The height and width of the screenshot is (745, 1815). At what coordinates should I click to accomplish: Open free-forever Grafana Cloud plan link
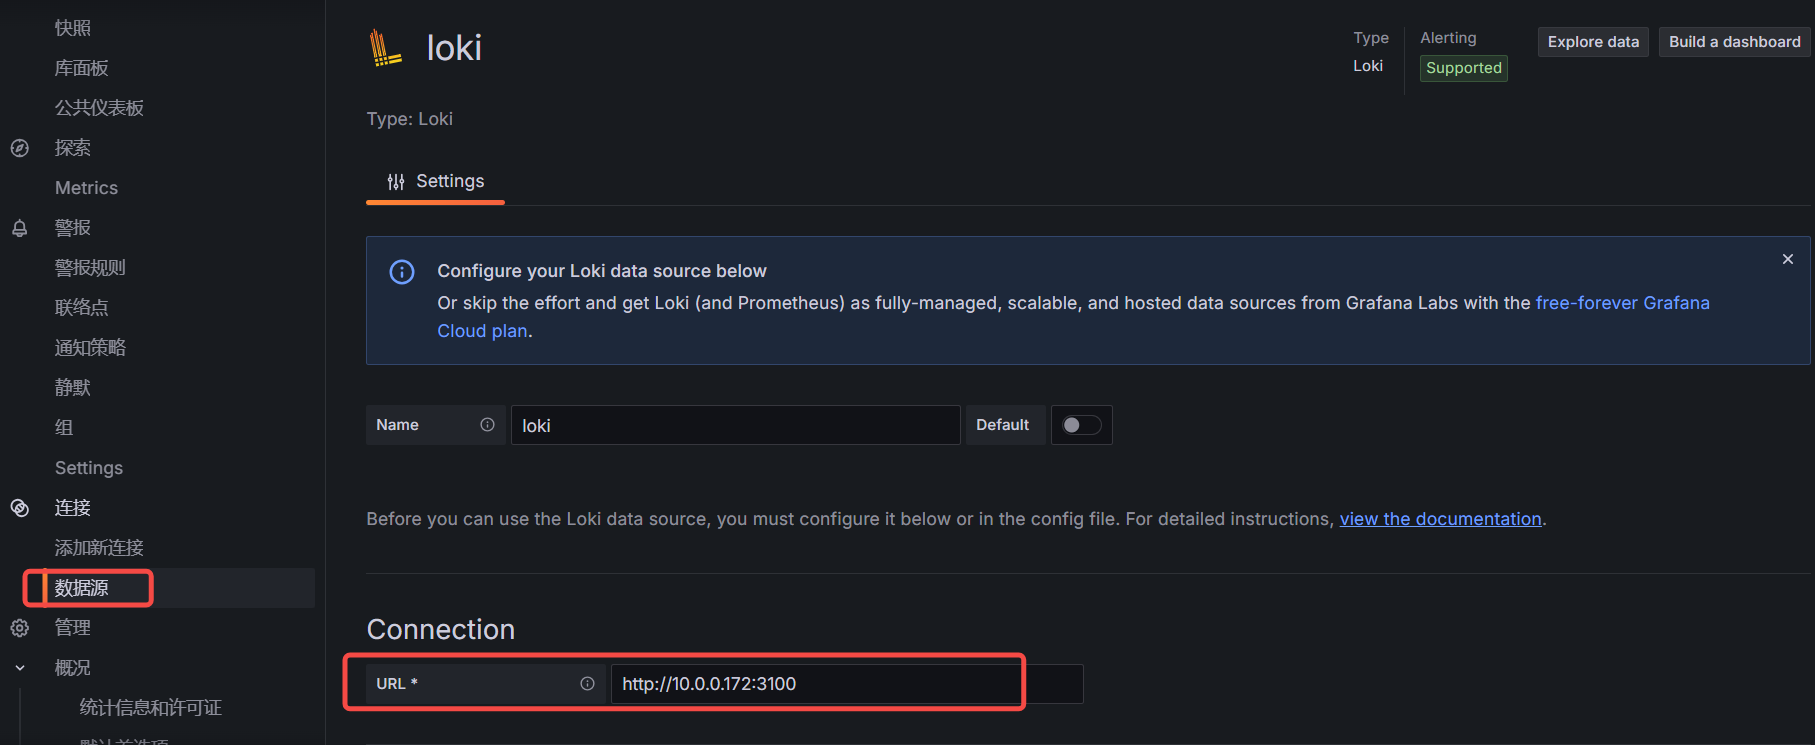tap(1621, 303)
